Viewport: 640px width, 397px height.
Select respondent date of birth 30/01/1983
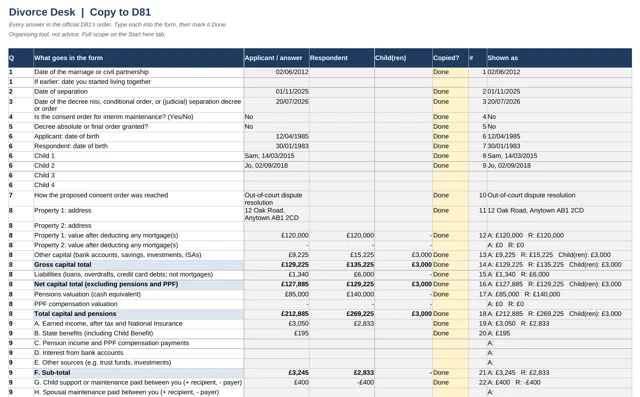pos(276,146)
